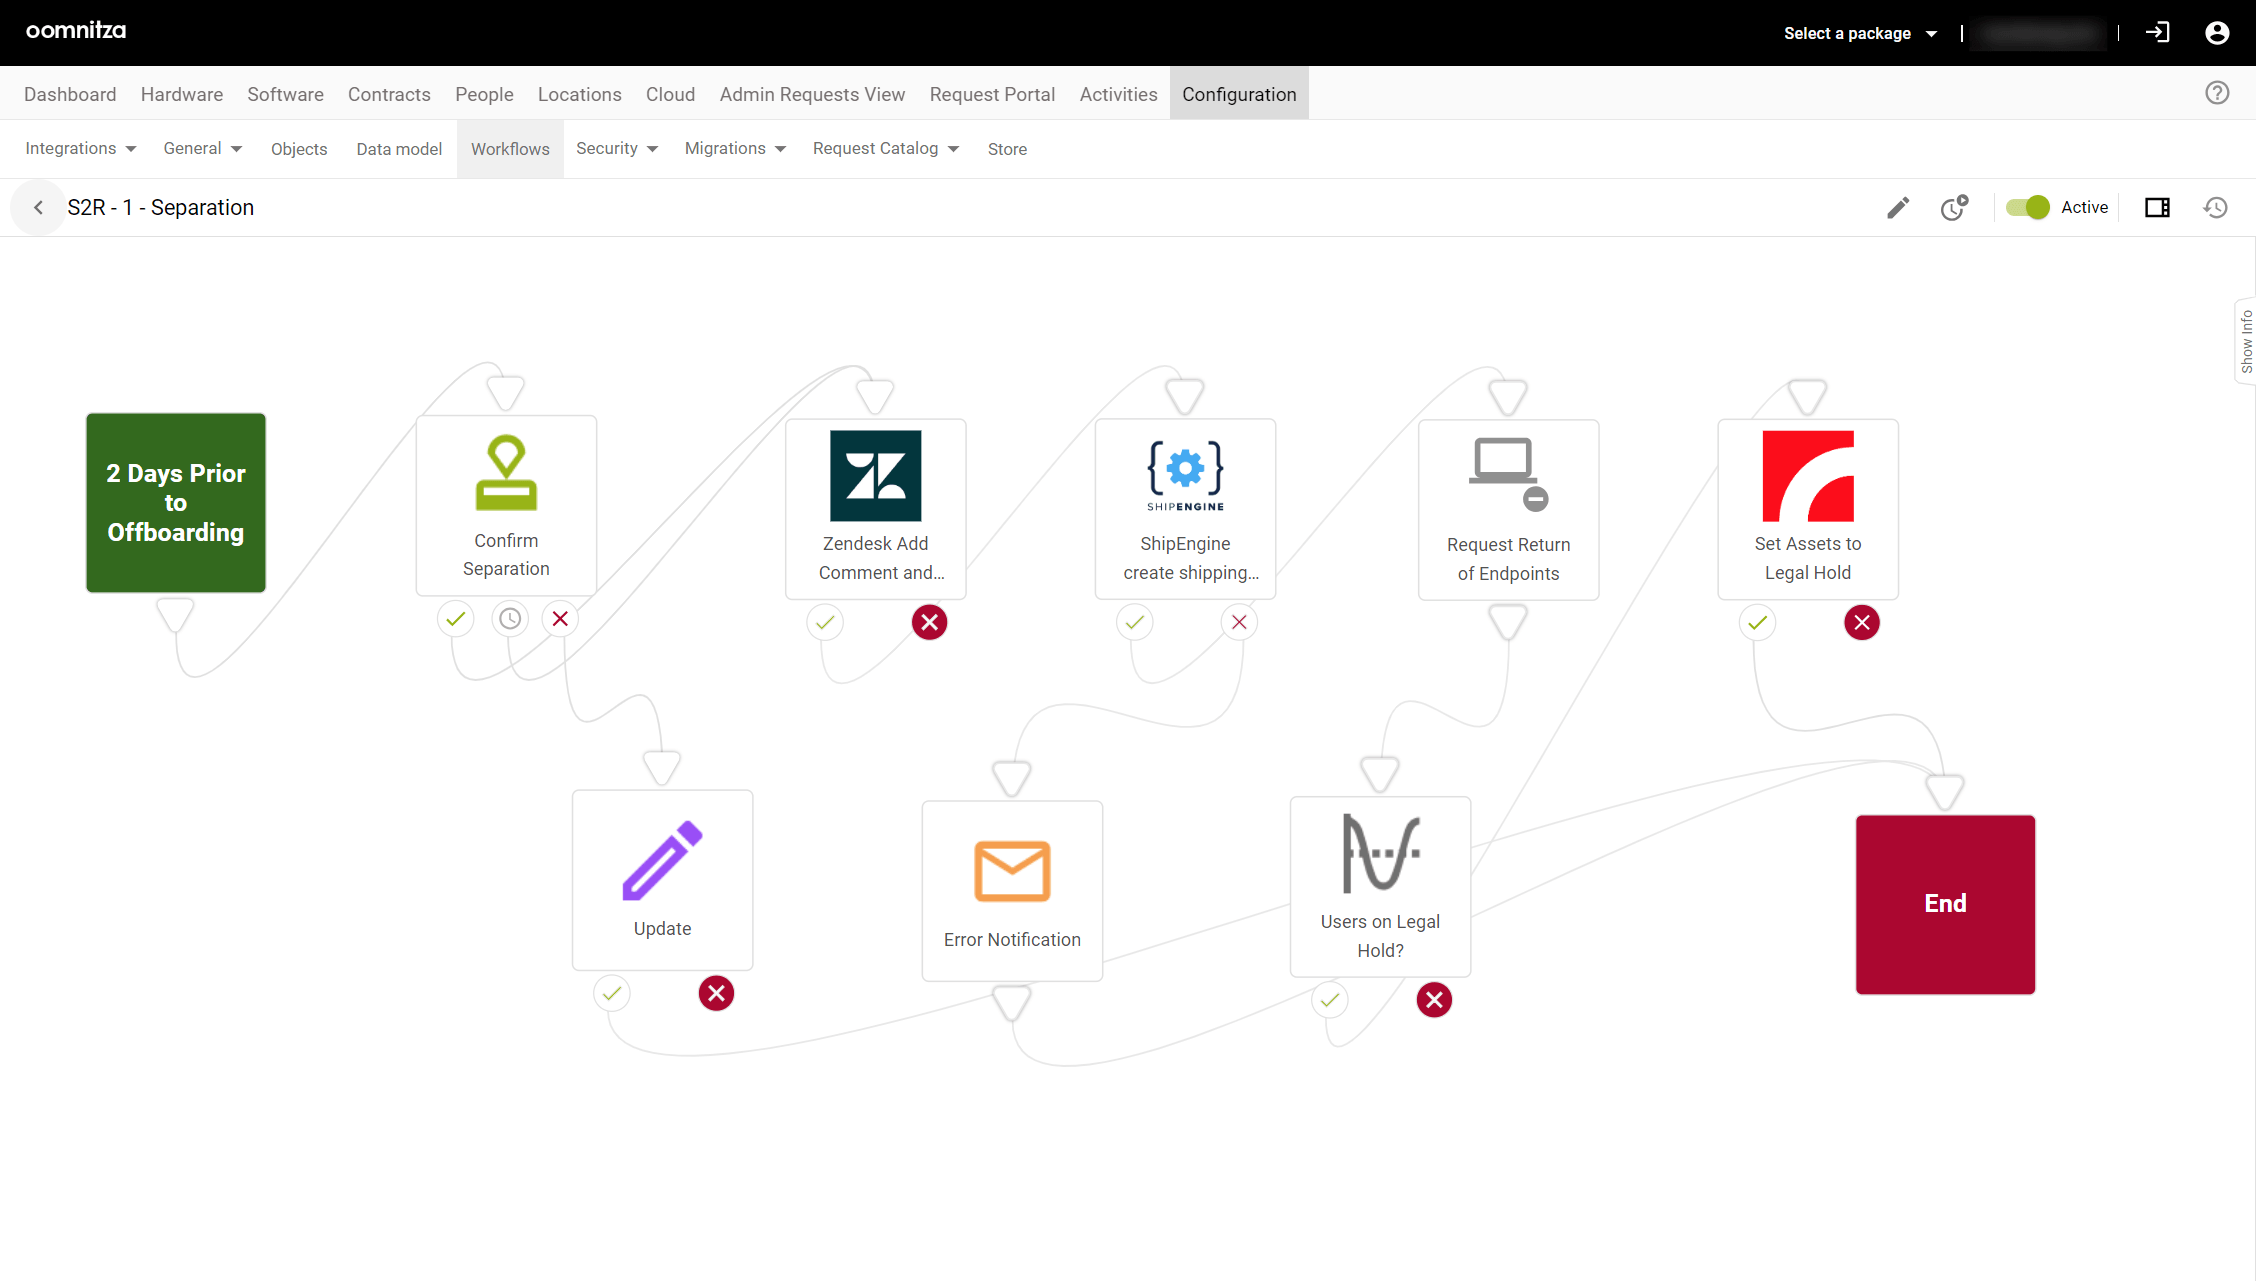This screenshot has width=2256, height=1281.
Task: Open the workflow history icon
Action: (x=2216, y=207)
